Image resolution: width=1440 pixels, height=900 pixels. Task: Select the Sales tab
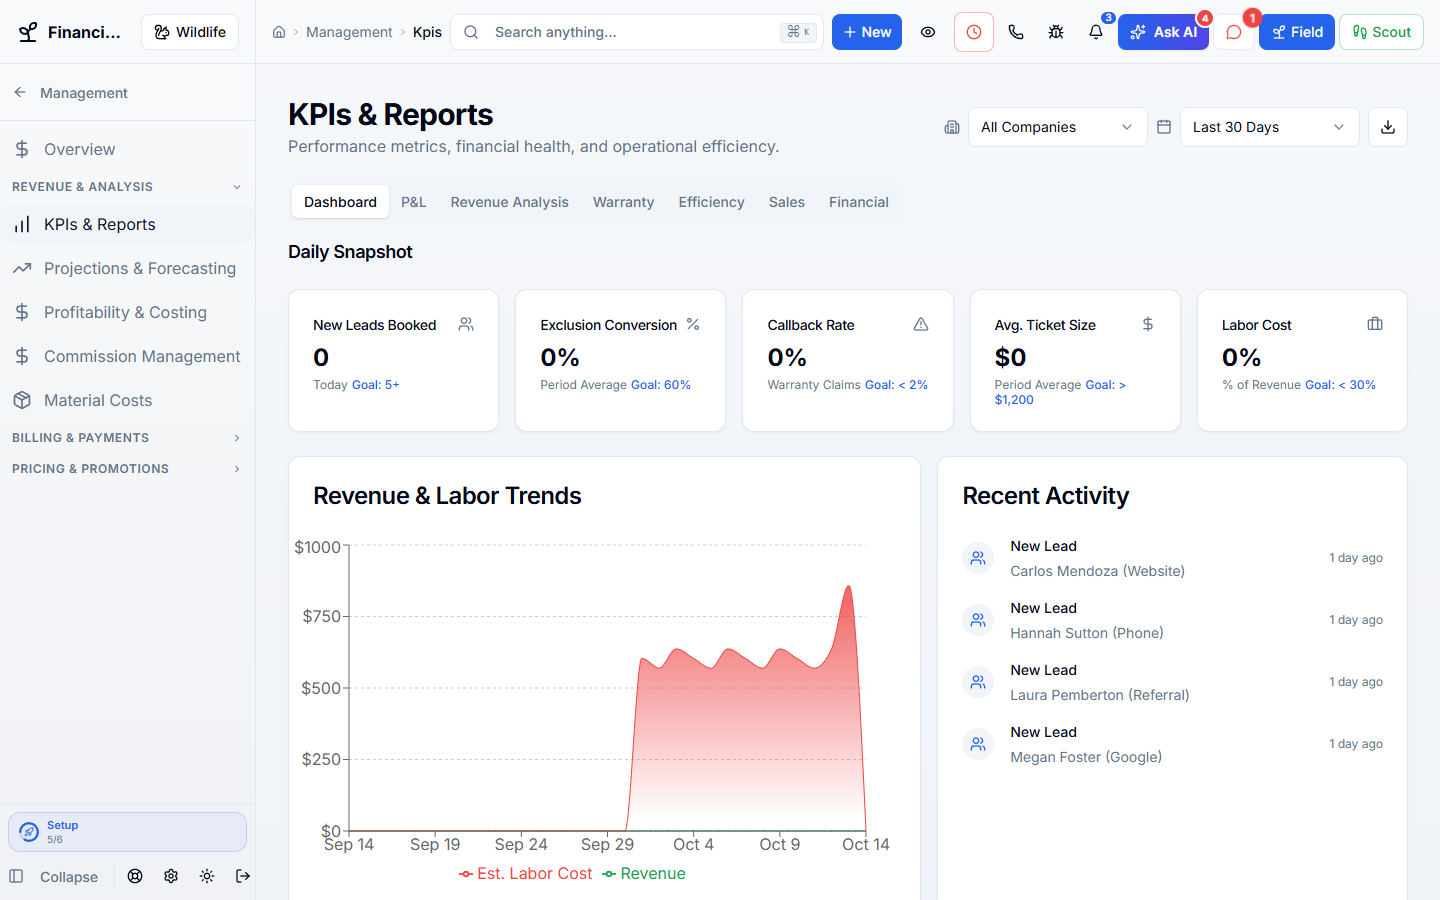coord(787,202)
